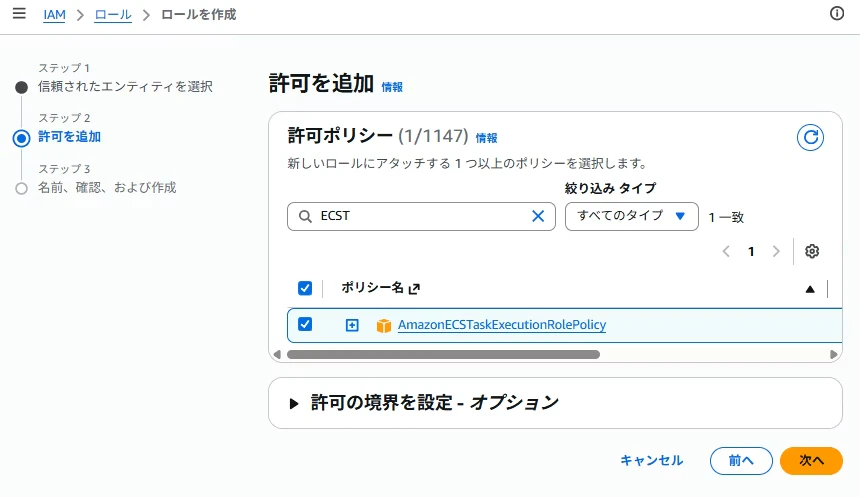Refresh the permissions policy list

(x=810, y=137)
